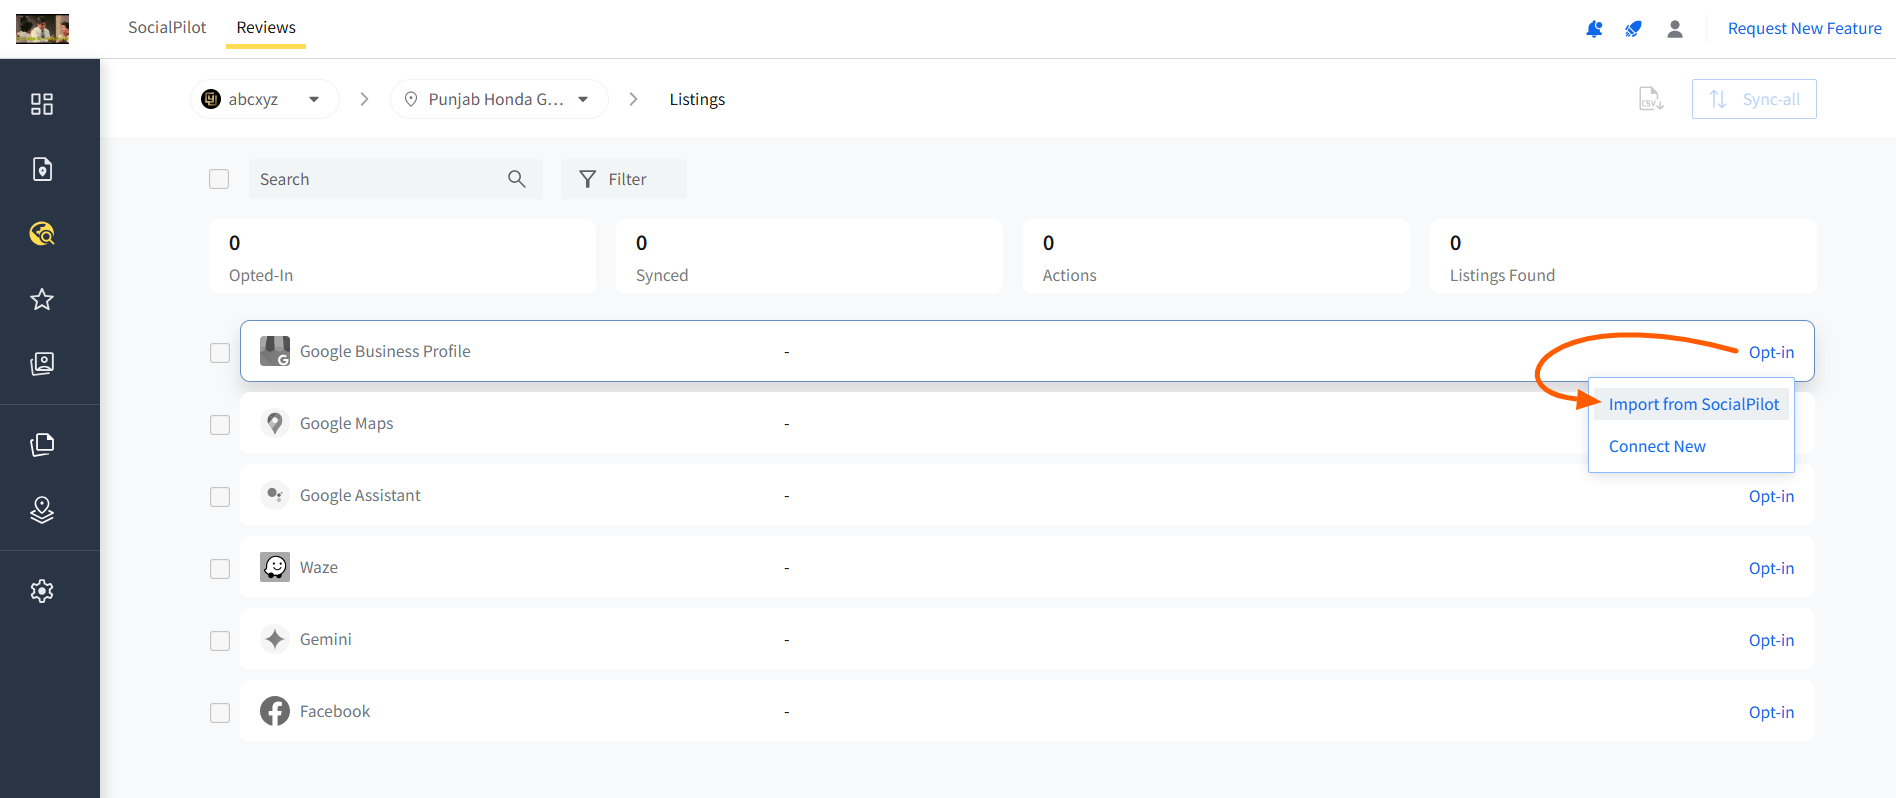Click the search magnifier icon
Viewport: 1896px width, 798px height.
click(517, 179)
